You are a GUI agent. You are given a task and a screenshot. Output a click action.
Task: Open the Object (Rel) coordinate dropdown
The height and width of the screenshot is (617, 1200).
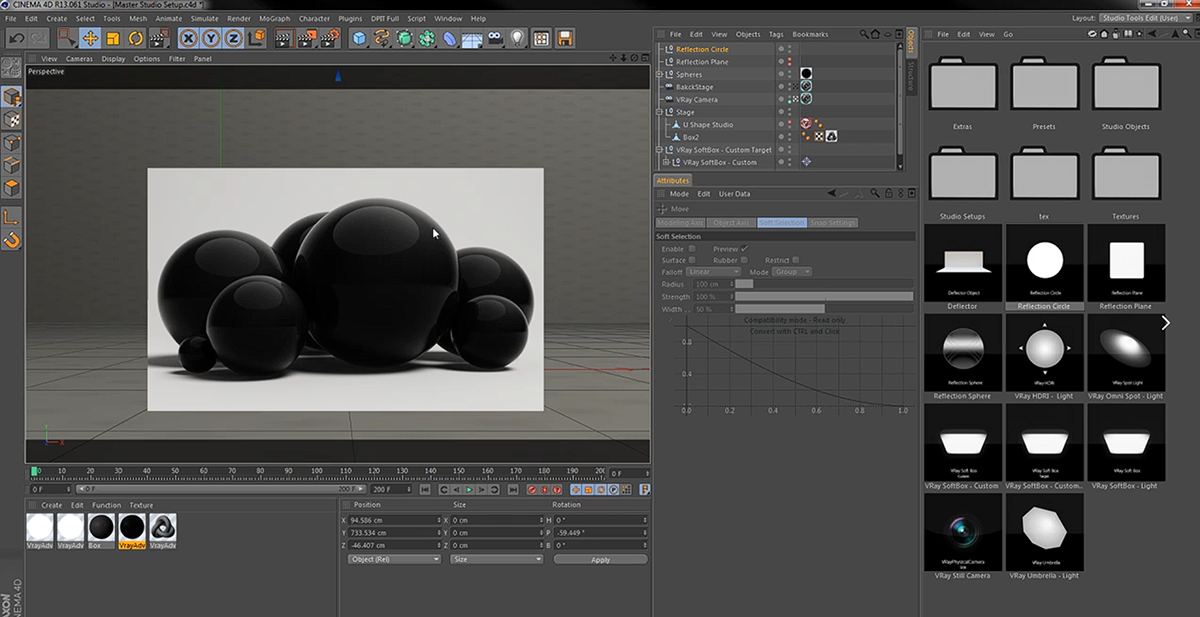coord(394,560)
